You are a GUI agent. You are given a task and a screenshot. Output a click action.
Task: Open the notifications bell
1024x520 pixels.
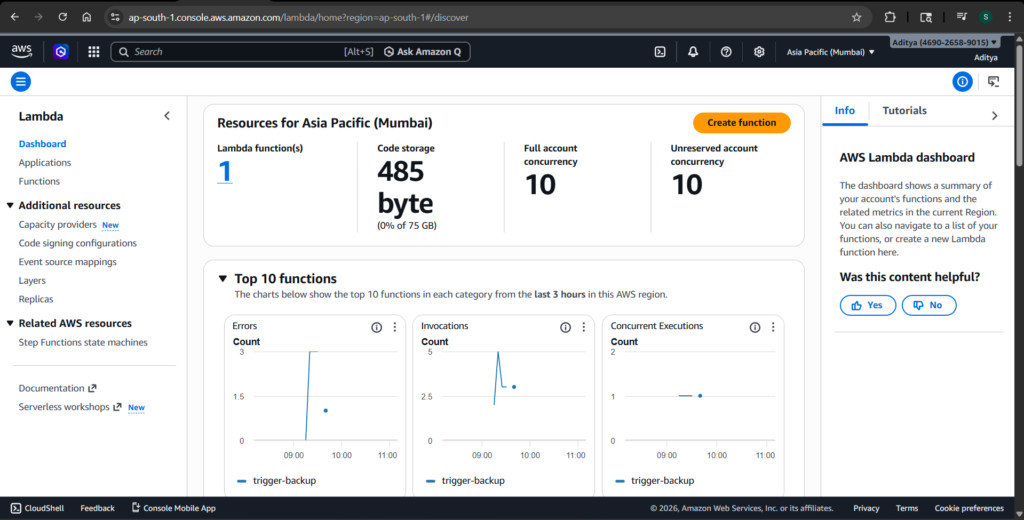[693, 52]
